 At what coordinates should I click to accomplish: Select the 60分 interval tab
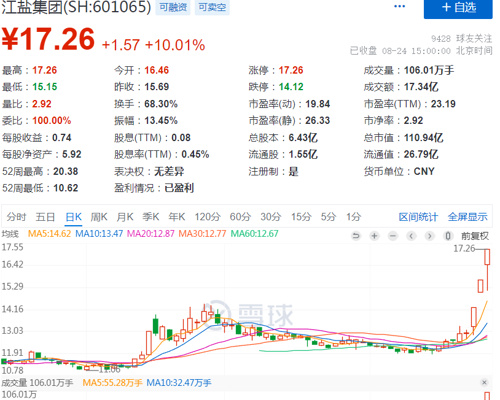pos(240,217)
